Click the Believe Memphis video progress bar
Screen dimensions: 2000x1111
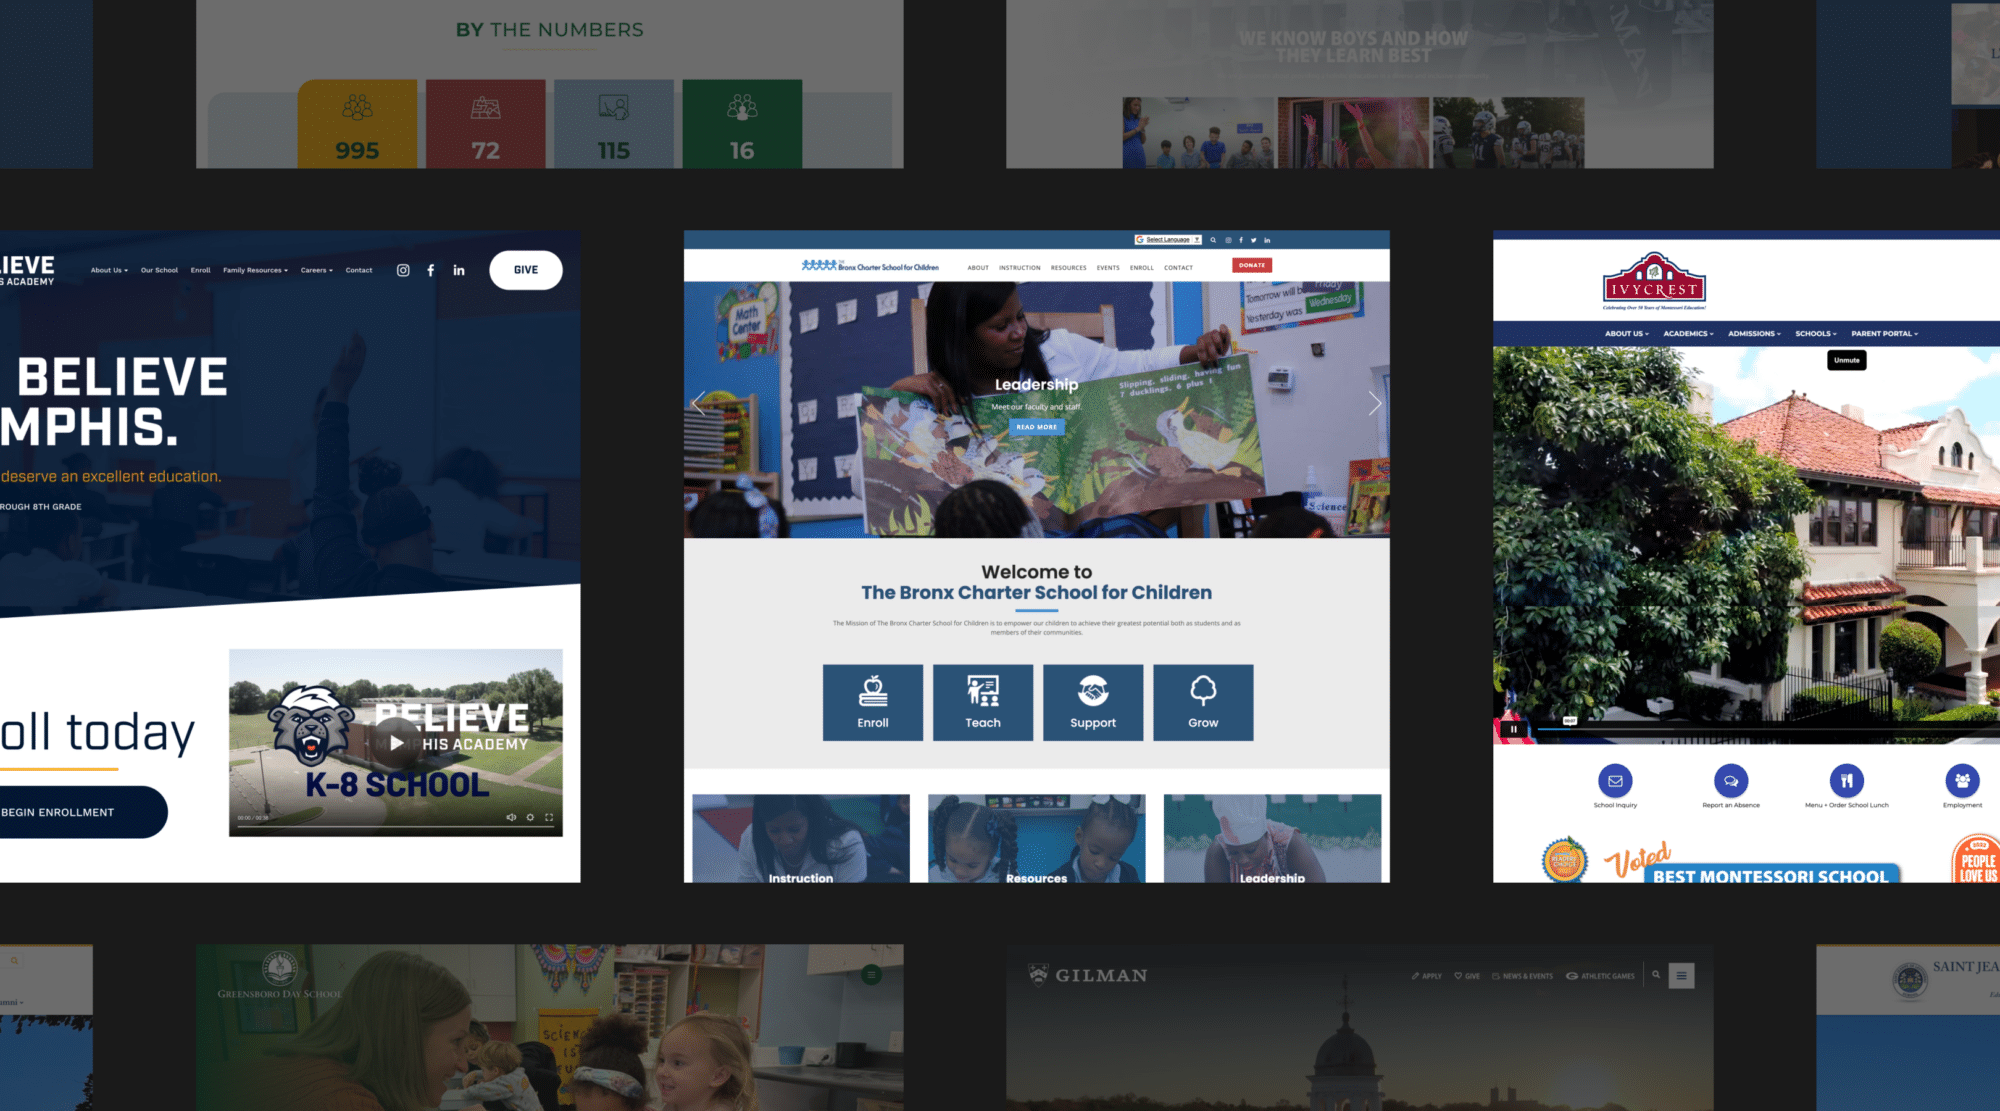point(395,827)
